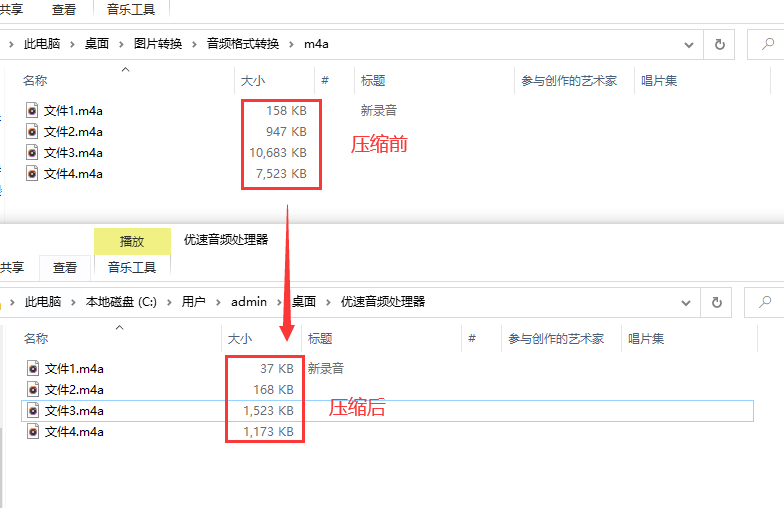Click file icon of 文件1.m4a in upper window
The image size is (784, 508).
(x=32, y=110)
